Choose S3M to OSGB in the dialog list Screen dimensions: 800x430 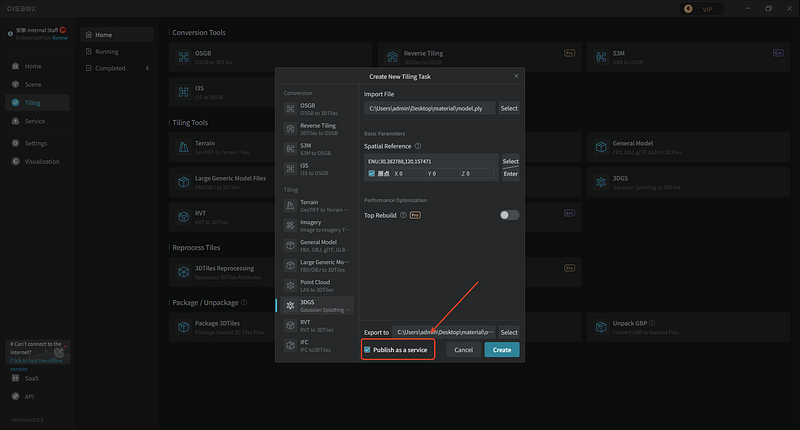pyautogui.click(x=317, y=149)
